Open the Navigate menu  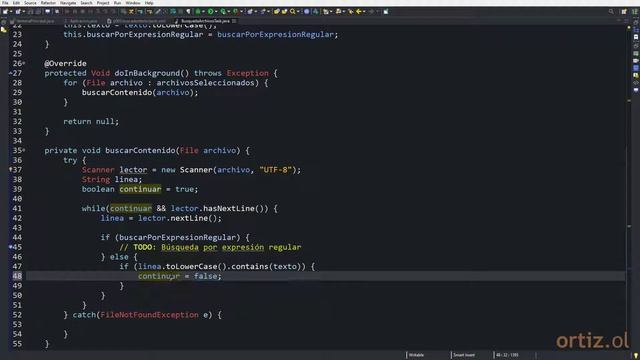68,3
